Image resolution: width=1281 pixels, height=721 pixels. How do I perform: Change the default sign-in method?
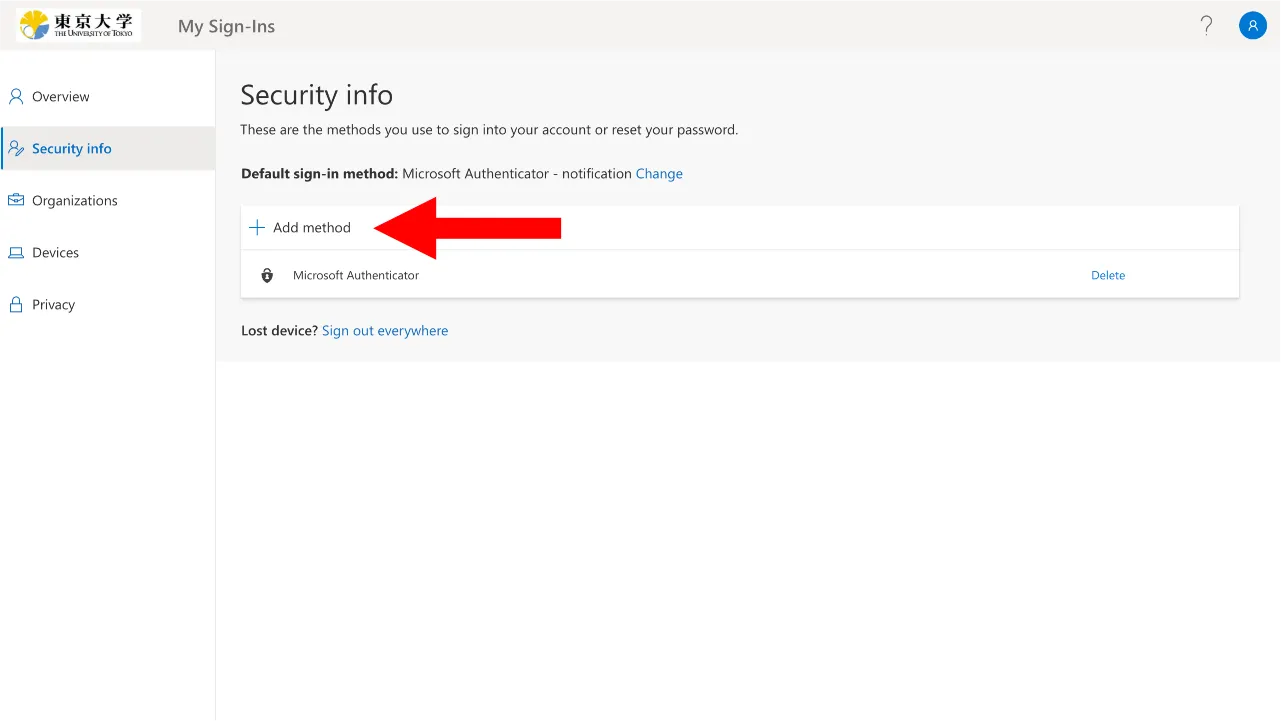[659, 174]
